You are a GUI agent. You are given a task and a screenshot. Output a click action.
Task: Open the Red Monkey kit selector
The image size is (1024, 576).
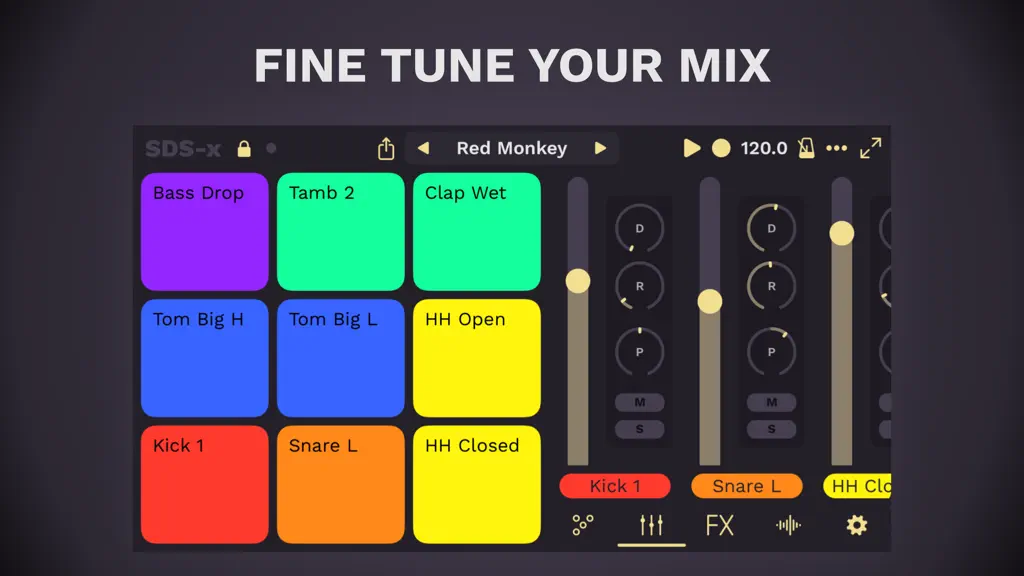click(511, 148)
